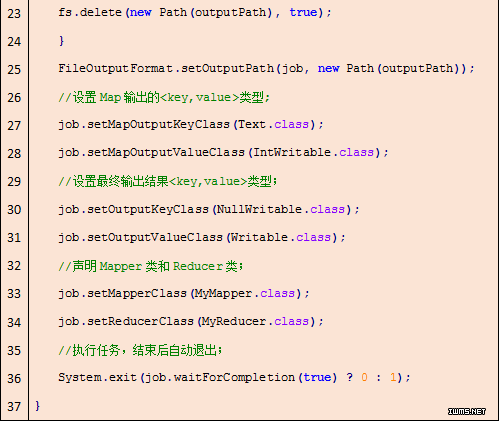Click line number 27 in the gutter
500x423 pixels.
pyautogui.click(x=14, y=126)
